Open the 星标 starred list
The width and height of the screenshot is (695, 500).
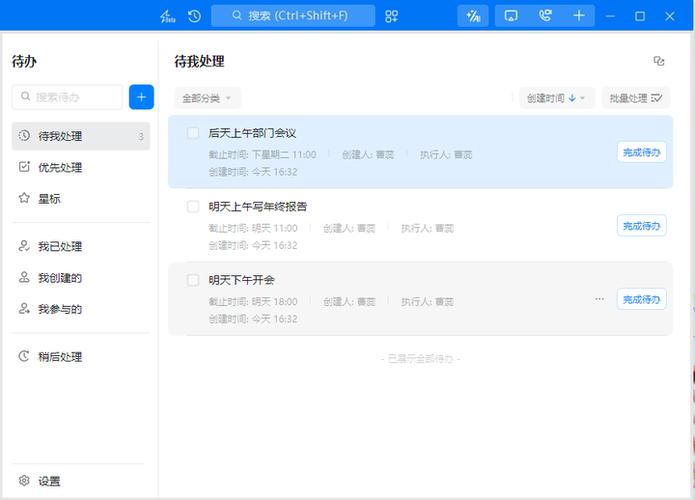pyautogui.click(x=81, y=199)
